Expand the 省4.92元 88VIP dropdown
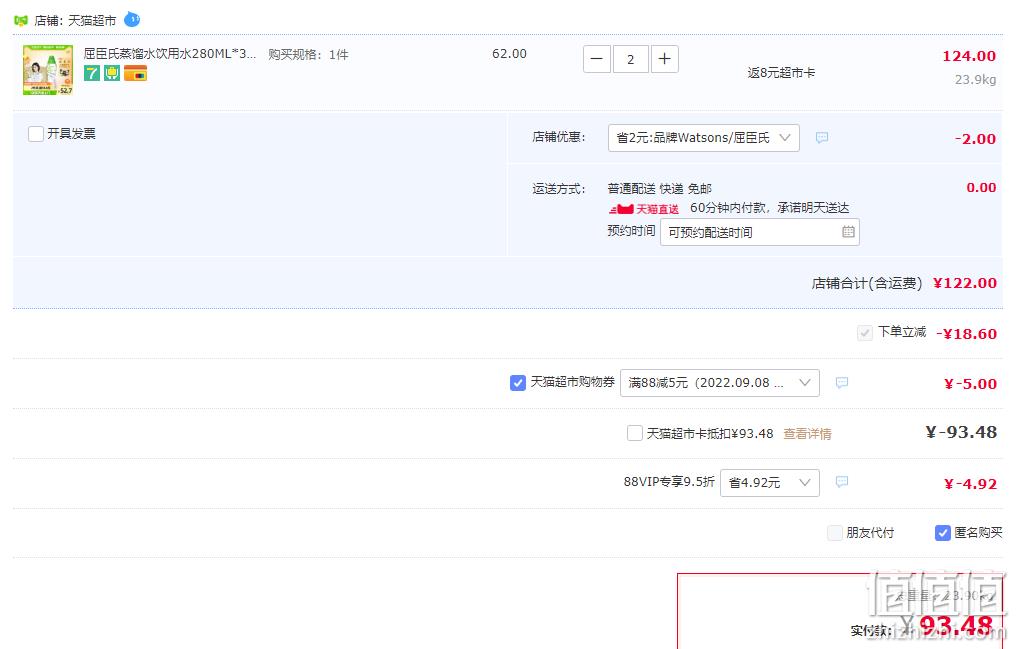1016x649 pixels. 770,483
